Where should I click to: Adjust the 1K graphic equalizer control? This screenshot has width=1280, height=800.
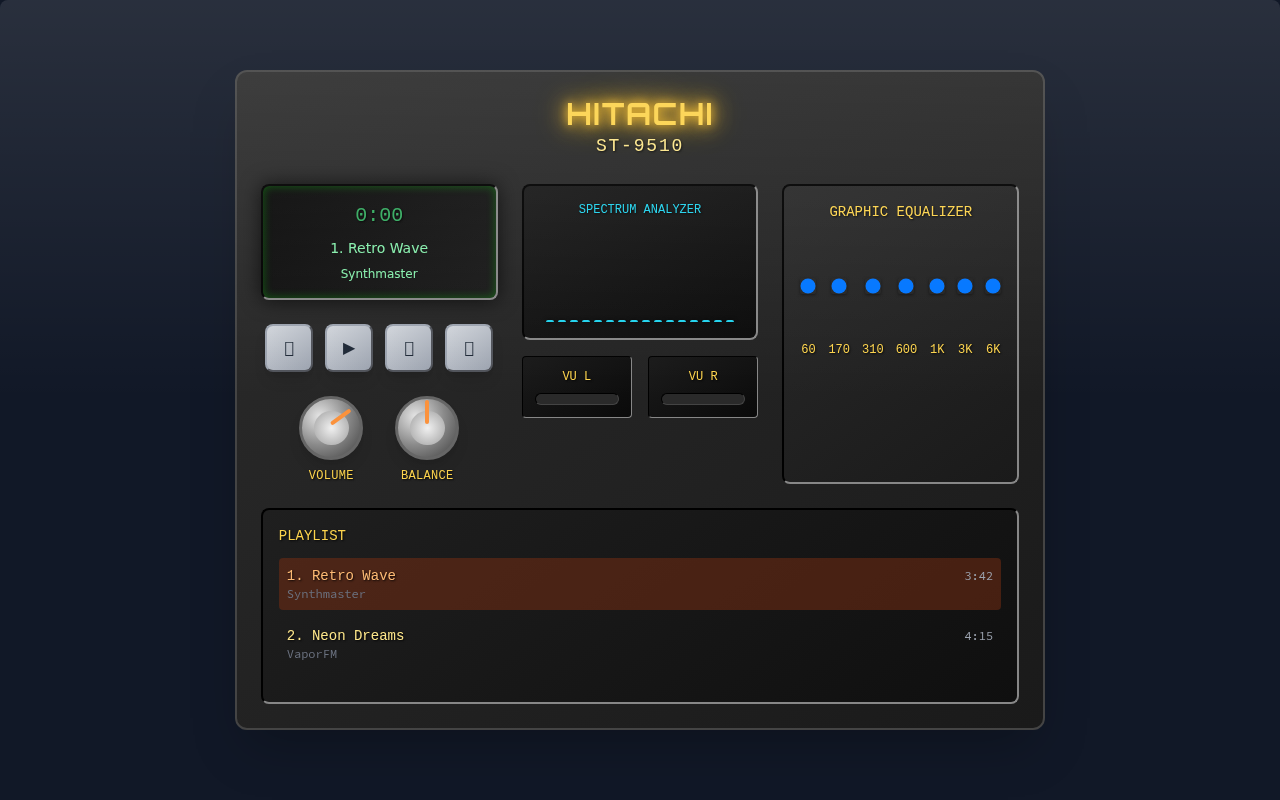click(936, 286)
